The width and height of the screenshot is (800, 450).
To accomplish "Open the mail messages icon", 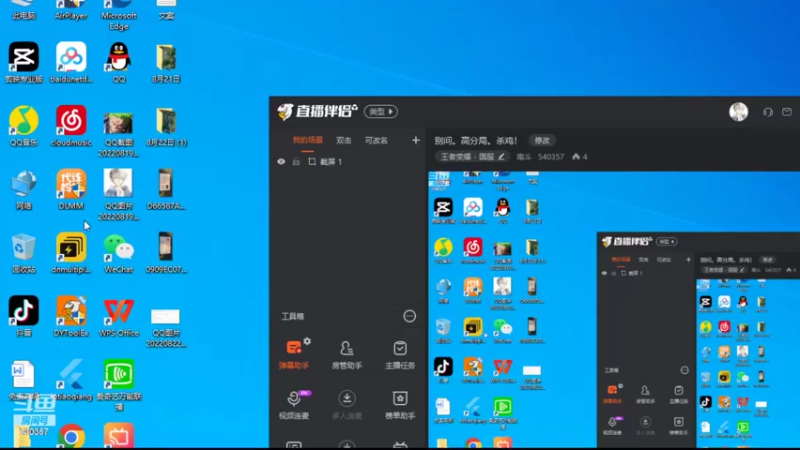I will click(787, 112).
